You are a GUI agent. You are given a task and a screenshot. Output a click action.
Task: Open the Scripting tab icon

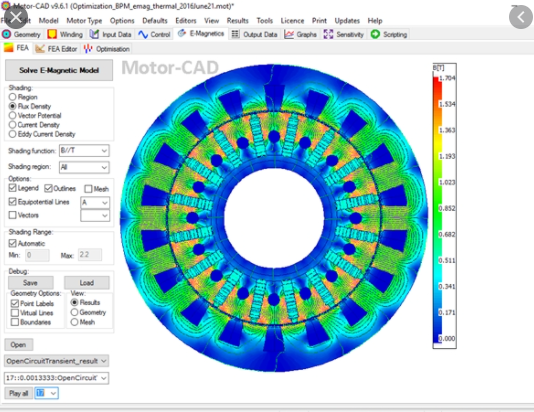(375, 34)
